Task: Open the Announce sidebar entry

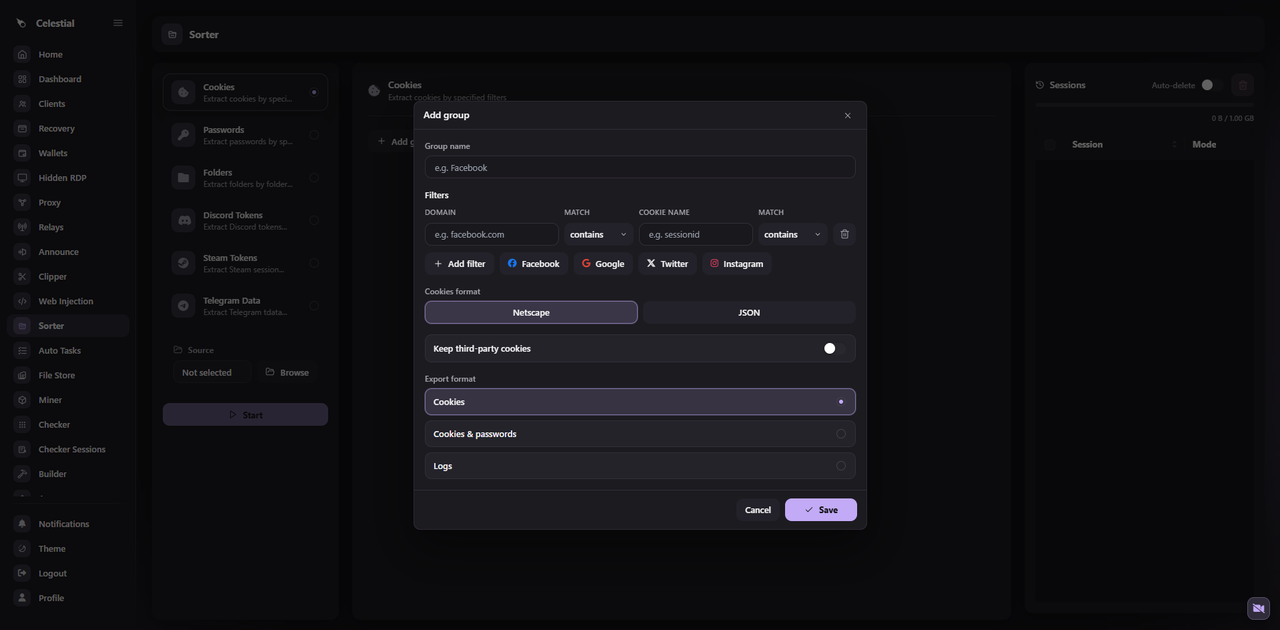Action: click(68, 252)
